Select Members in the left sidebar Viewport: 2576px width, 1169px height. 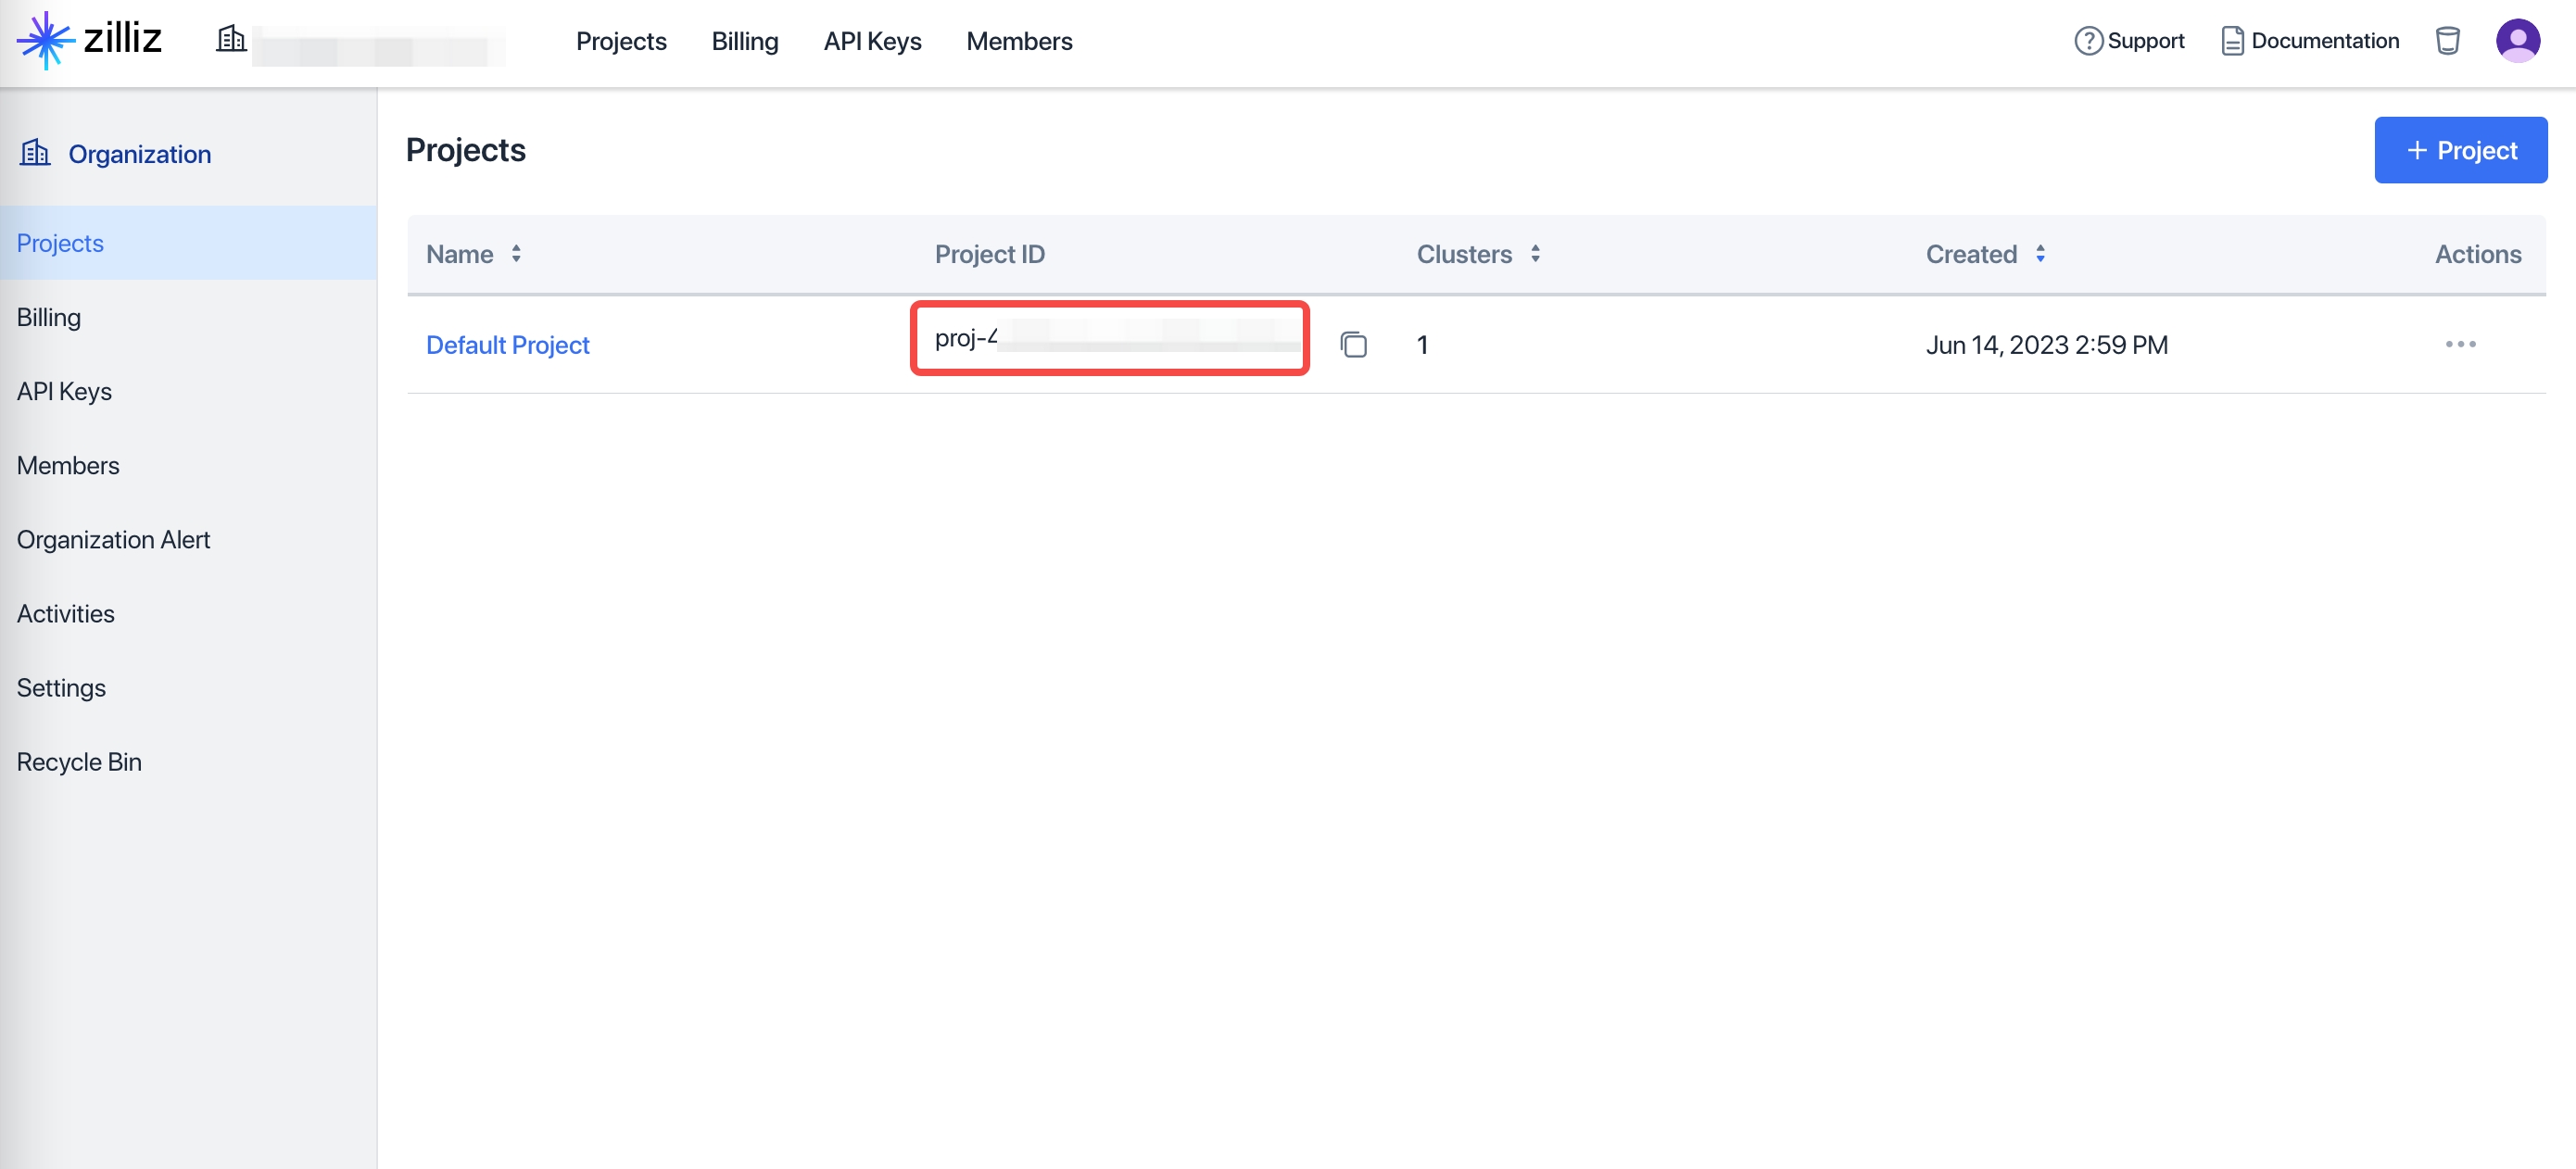coord(68,465)
